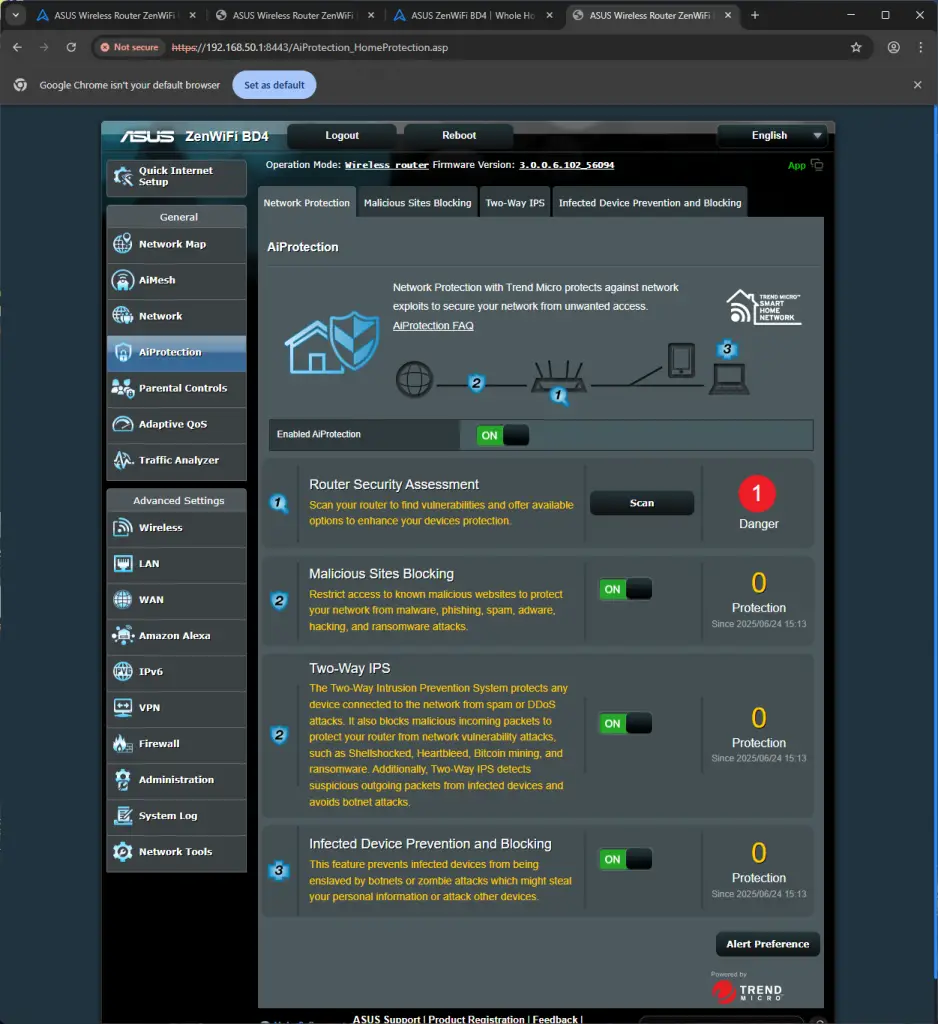Viewport: 938px width, 1024px height.
Task: Open the English language dropdown
Action: click(773, 135)
